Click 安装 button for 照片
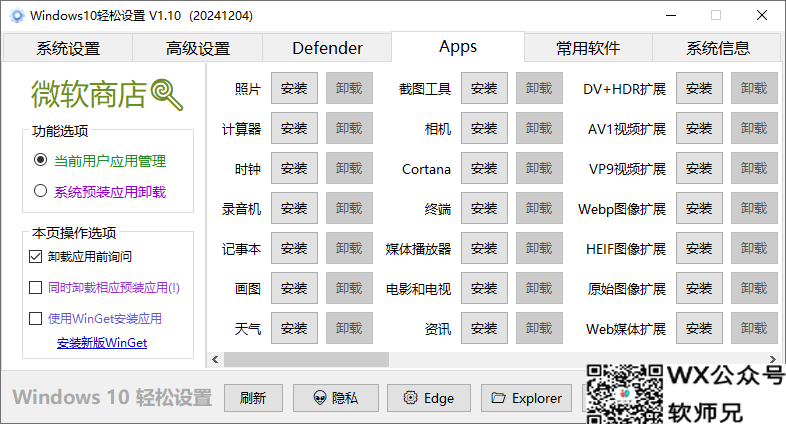This screenshot has height=424, width=786. pyautogui.click(x=294, y=88)
